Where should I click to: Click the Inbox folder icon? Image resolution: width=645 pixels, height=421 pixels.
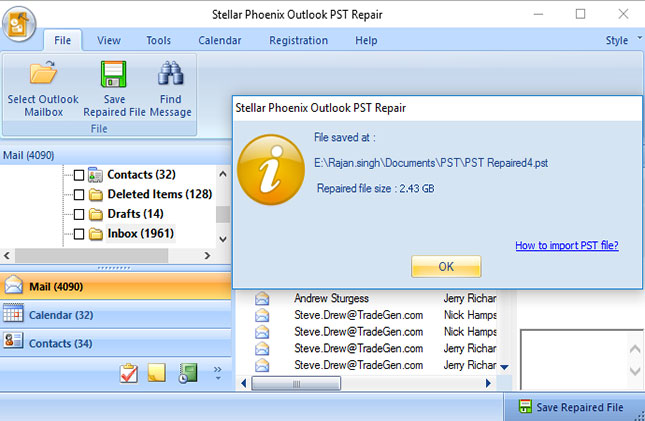tap(96, 234)
